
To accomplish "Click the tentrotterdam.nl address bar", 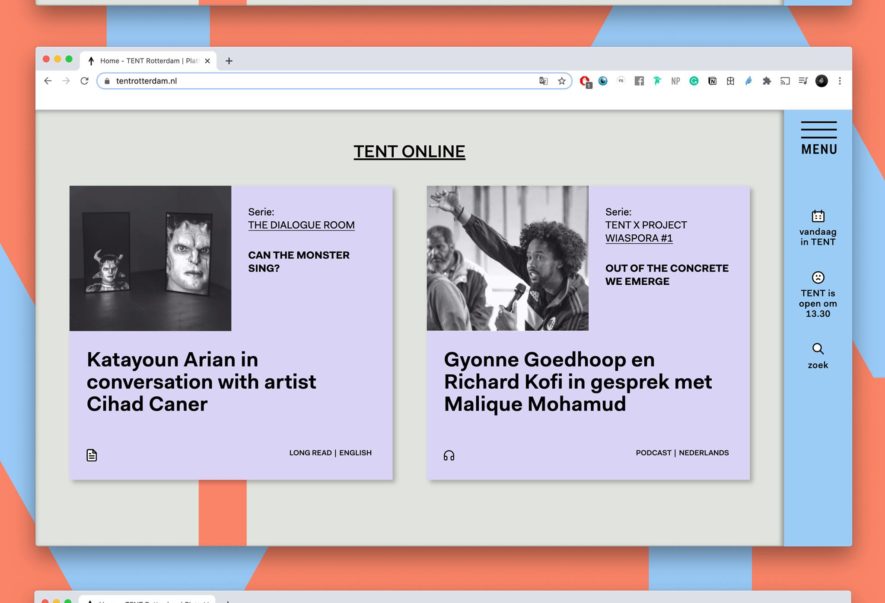I will 334,81.
